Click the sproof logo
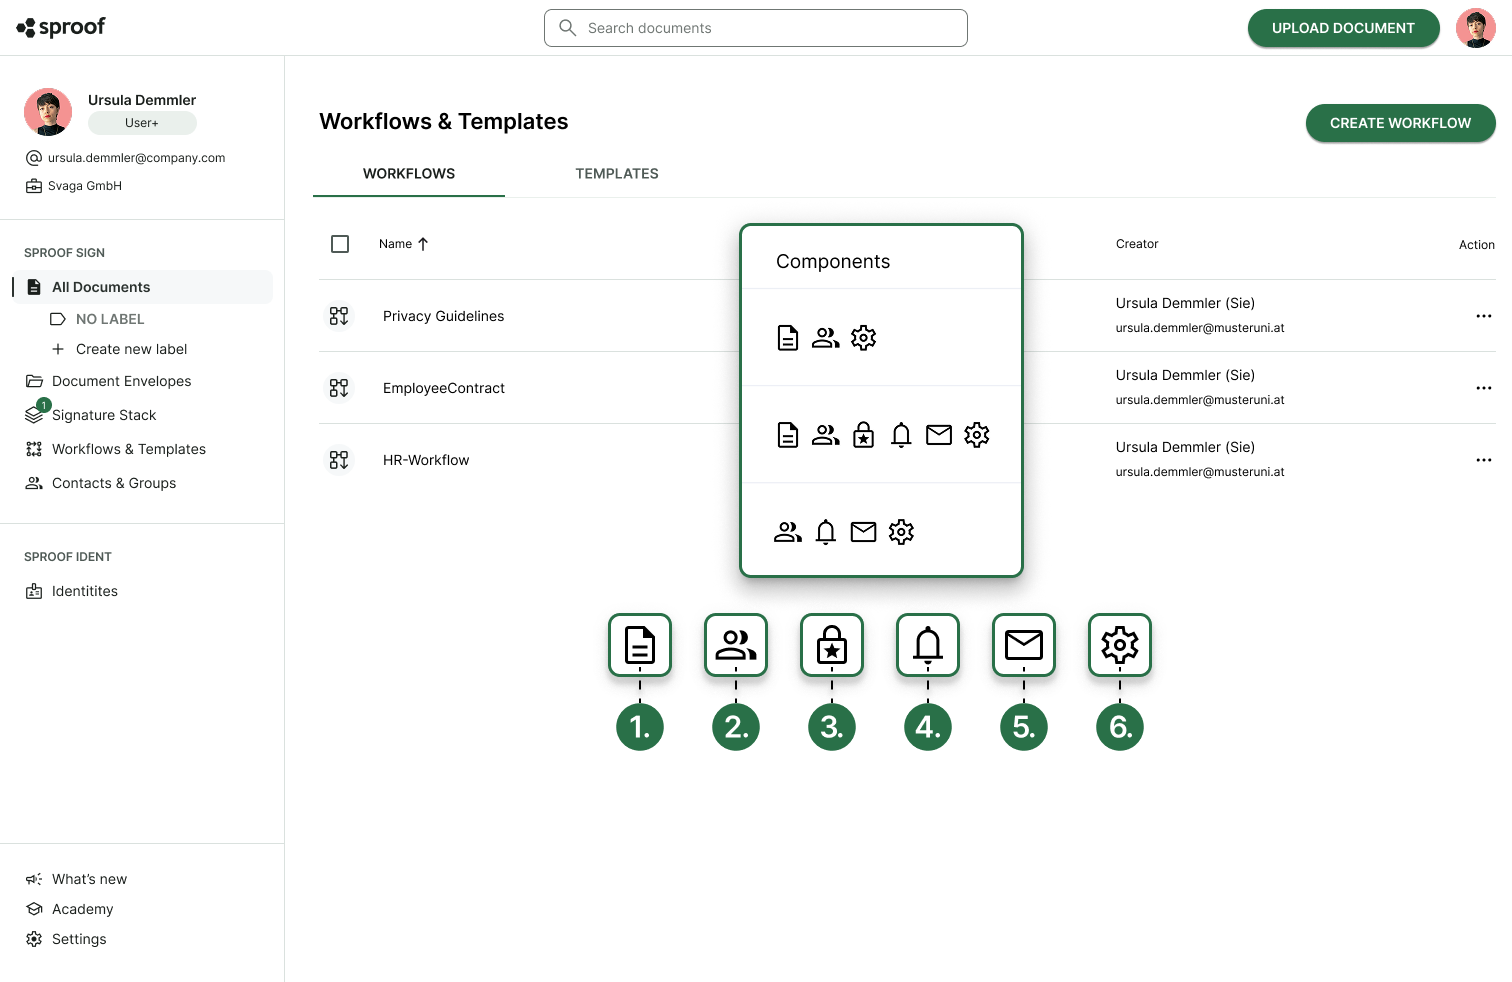This screenshot has height=982, width=1512. [x=61, y=27]
